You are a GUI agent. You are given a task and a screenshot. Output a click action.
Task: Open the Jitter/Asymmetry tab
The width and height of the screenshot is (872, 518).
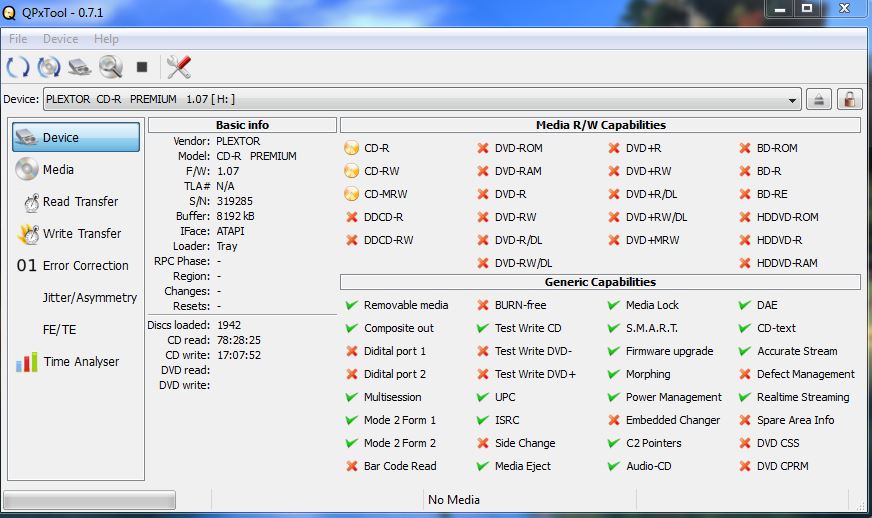76,298
